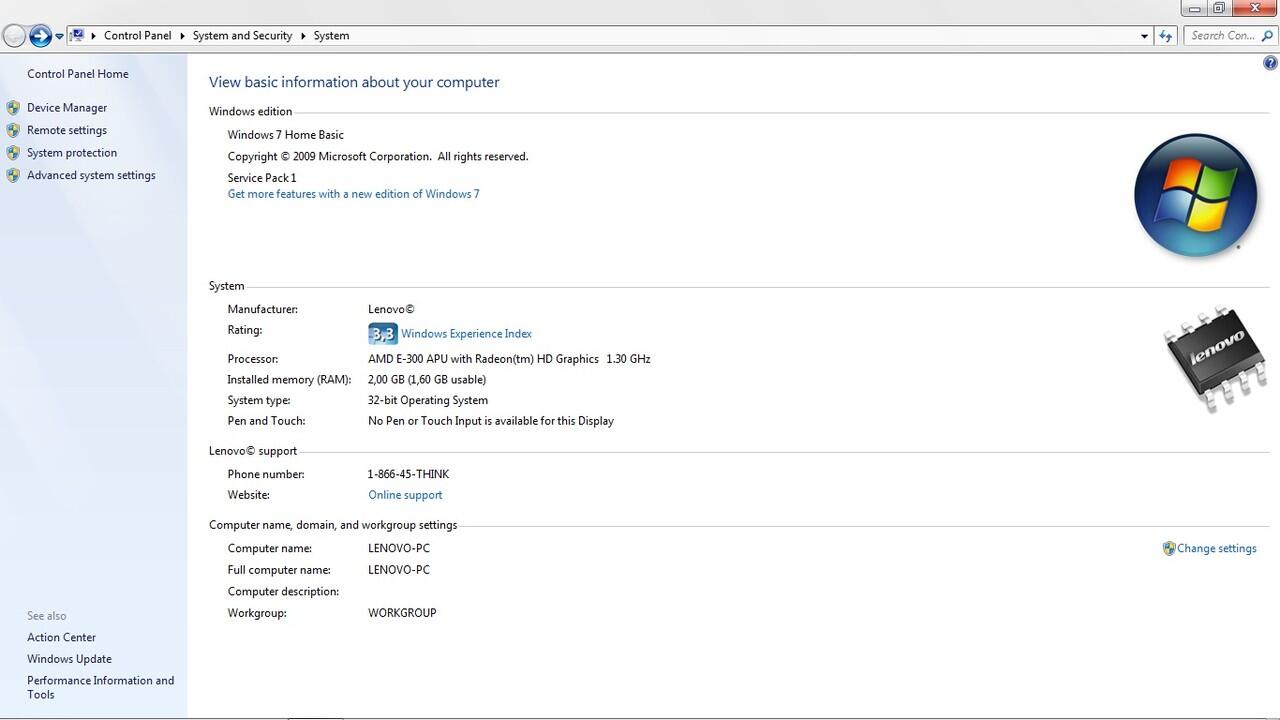Click the Search Control Panel field
The width and height of the screenshot is (1280, 720).
pyautogui.click(x=1222, y=35)
